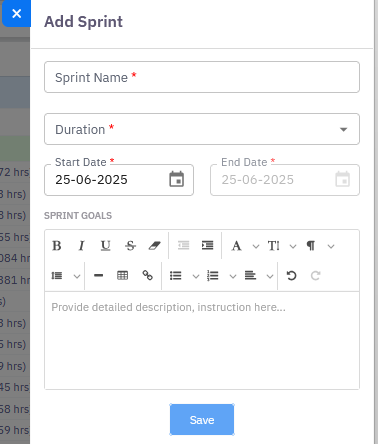This screenshot has width=378, height=444.
Task: Click into the Sprint Goals description area
Action: [x=202, y=340]
